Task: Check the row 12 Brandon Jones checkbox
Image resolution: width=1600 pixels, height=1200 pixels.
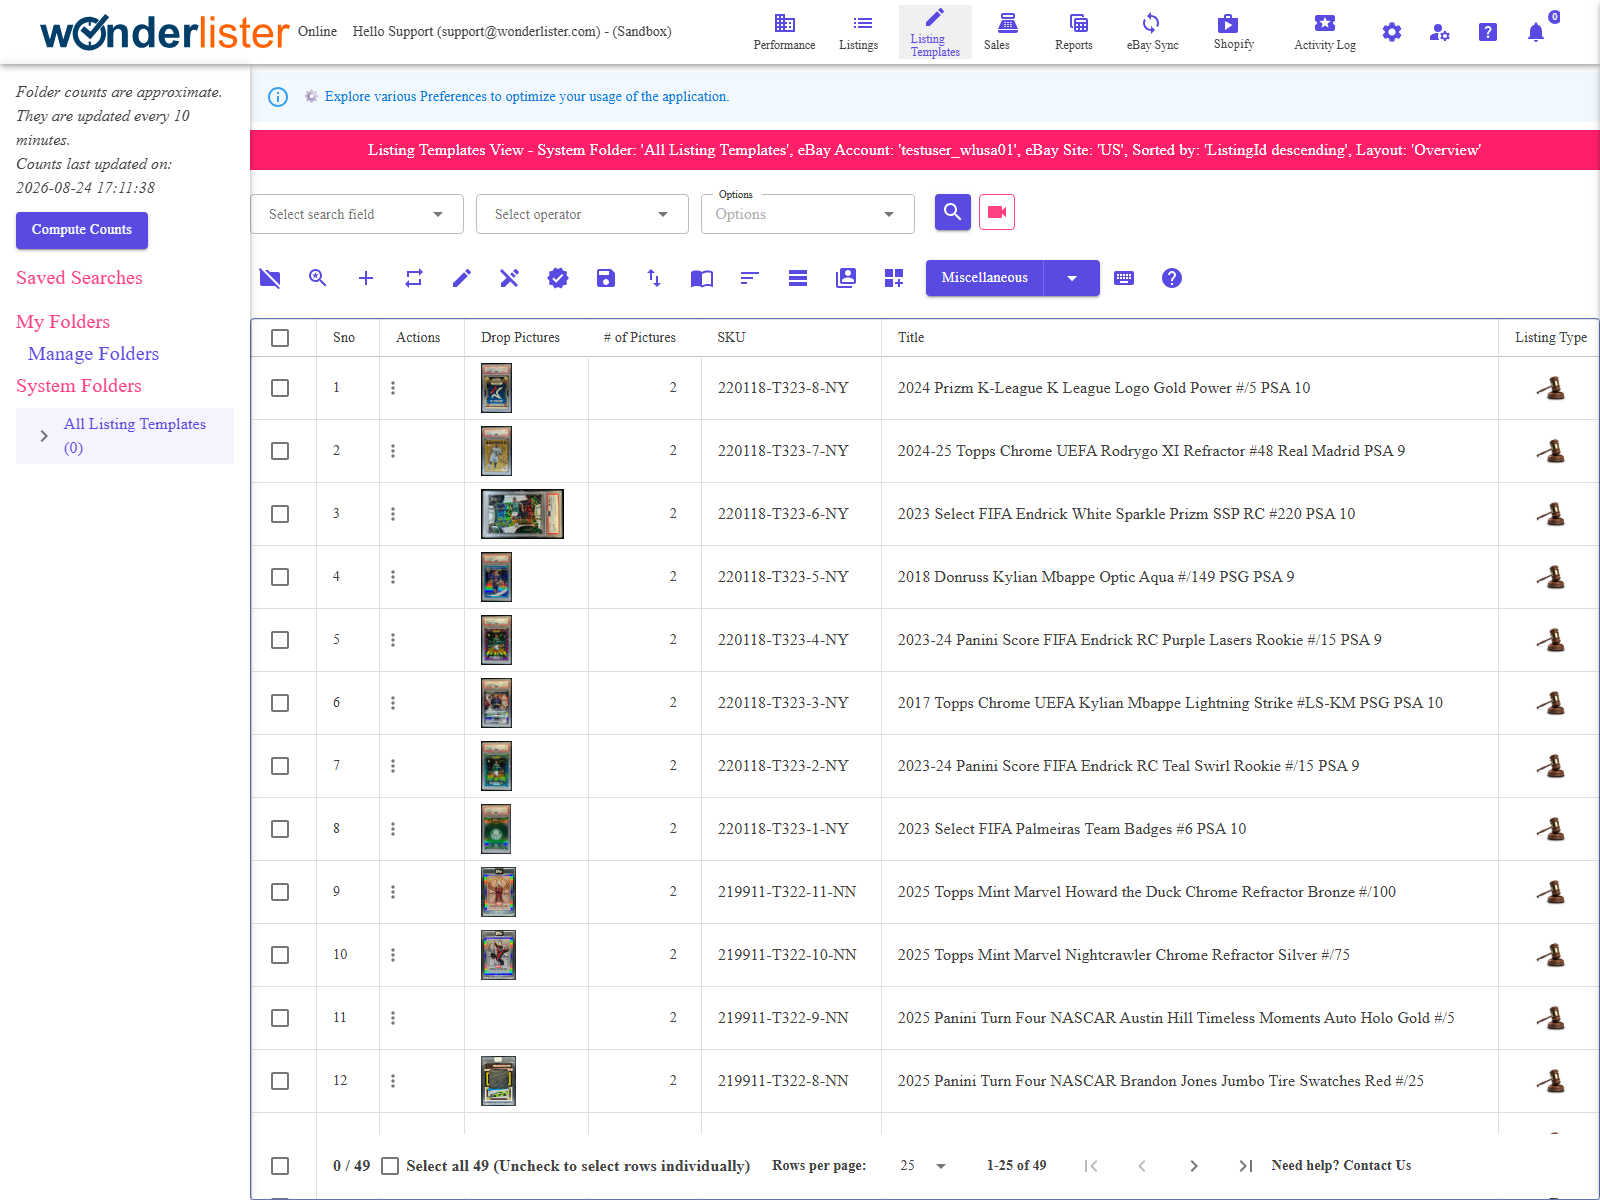Action: click(280, 1081)
